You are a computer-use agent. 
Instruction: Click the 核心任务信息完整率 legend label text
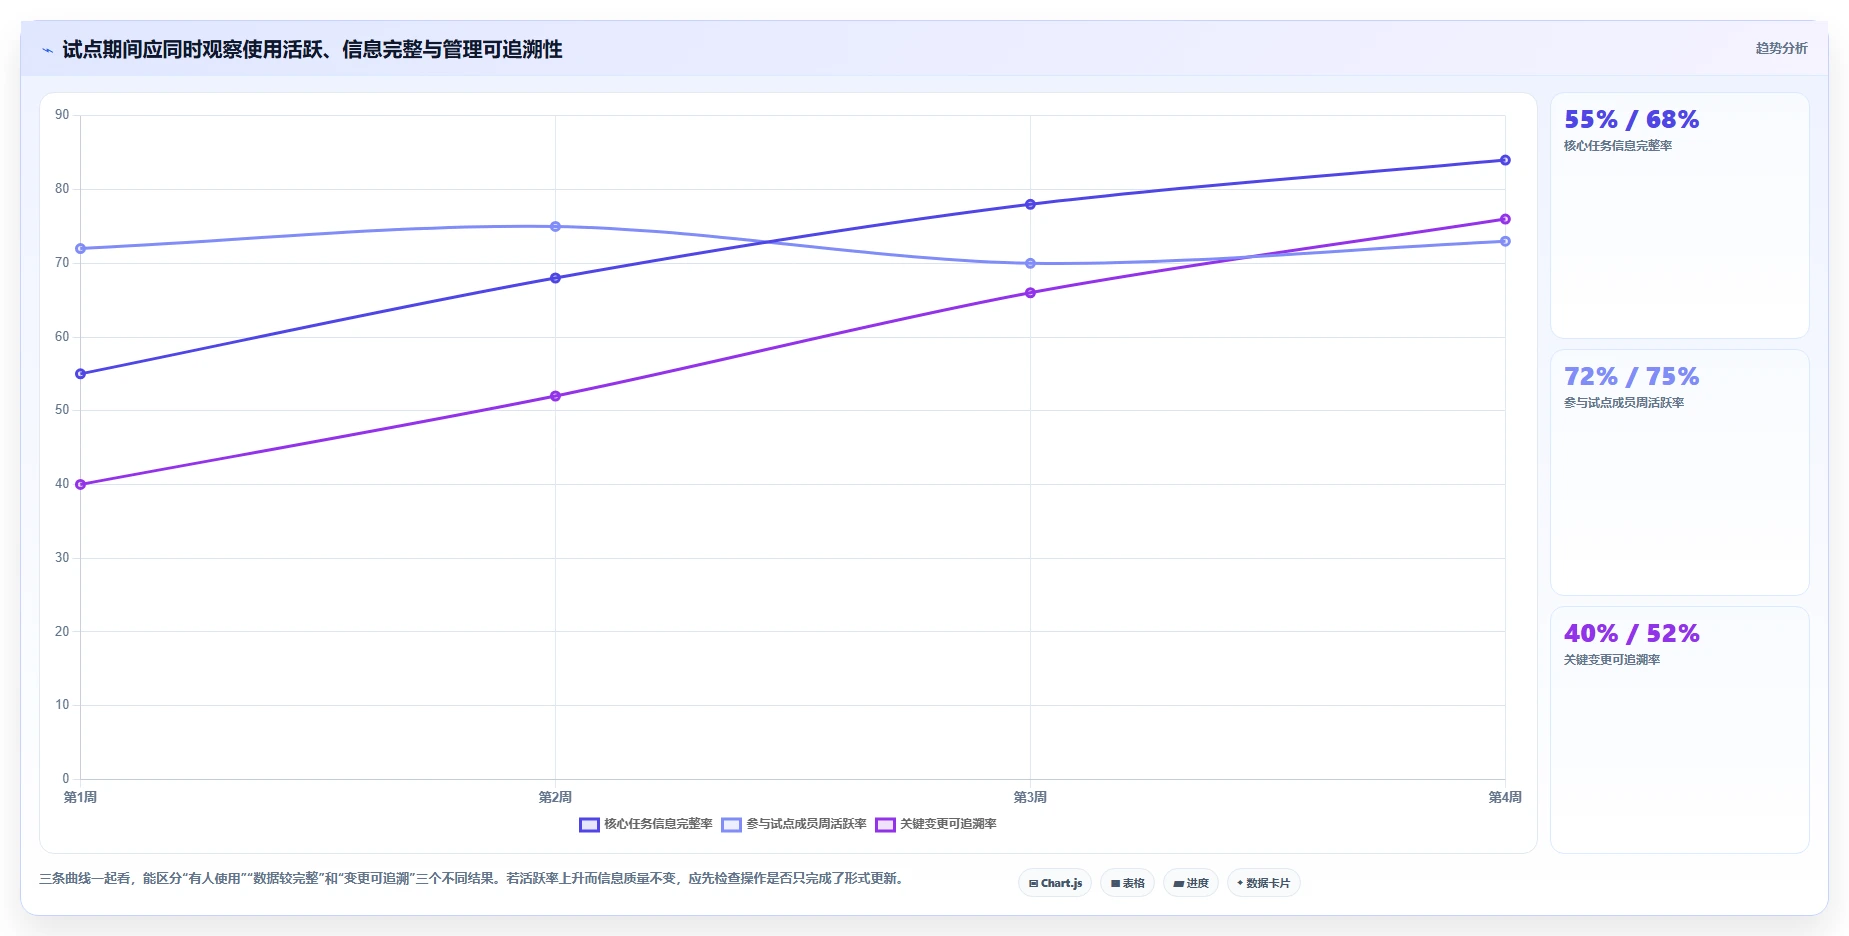(658, 824)
